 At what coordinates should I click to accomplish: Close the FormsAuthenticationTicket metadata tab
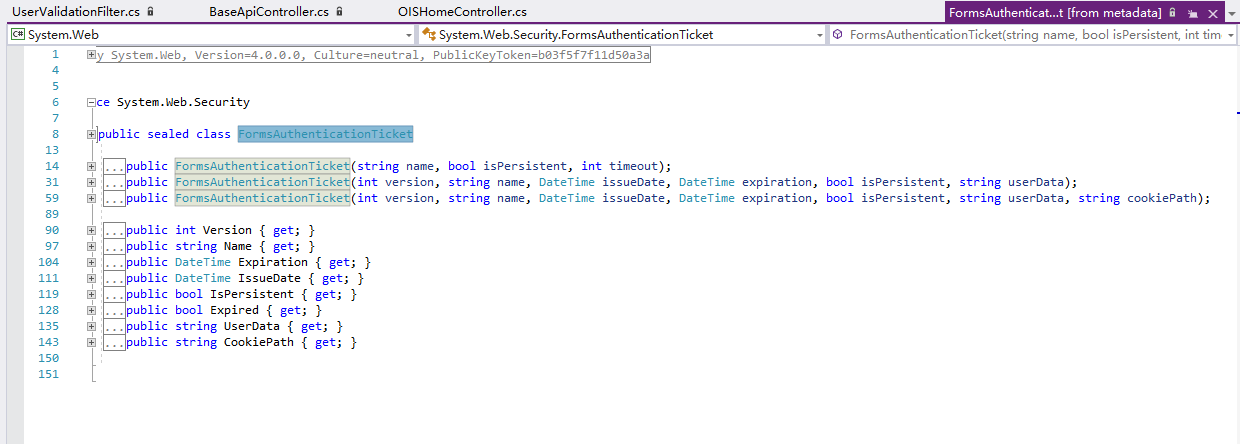pos(1212,13)
